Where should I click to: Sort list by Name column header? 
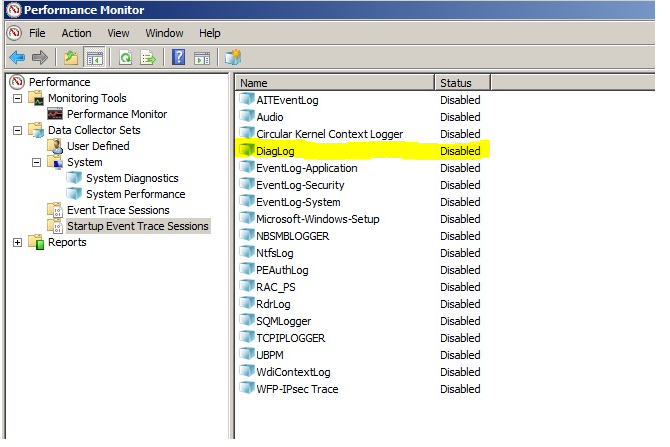(335, 82)
